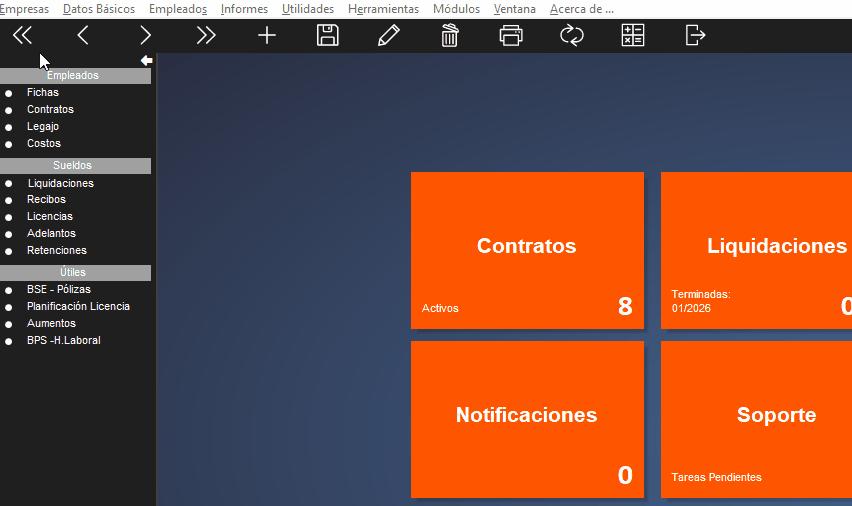Jump to last record with double-right arrow
Viewport: 852px width, 506px height.
click(206, 36)
